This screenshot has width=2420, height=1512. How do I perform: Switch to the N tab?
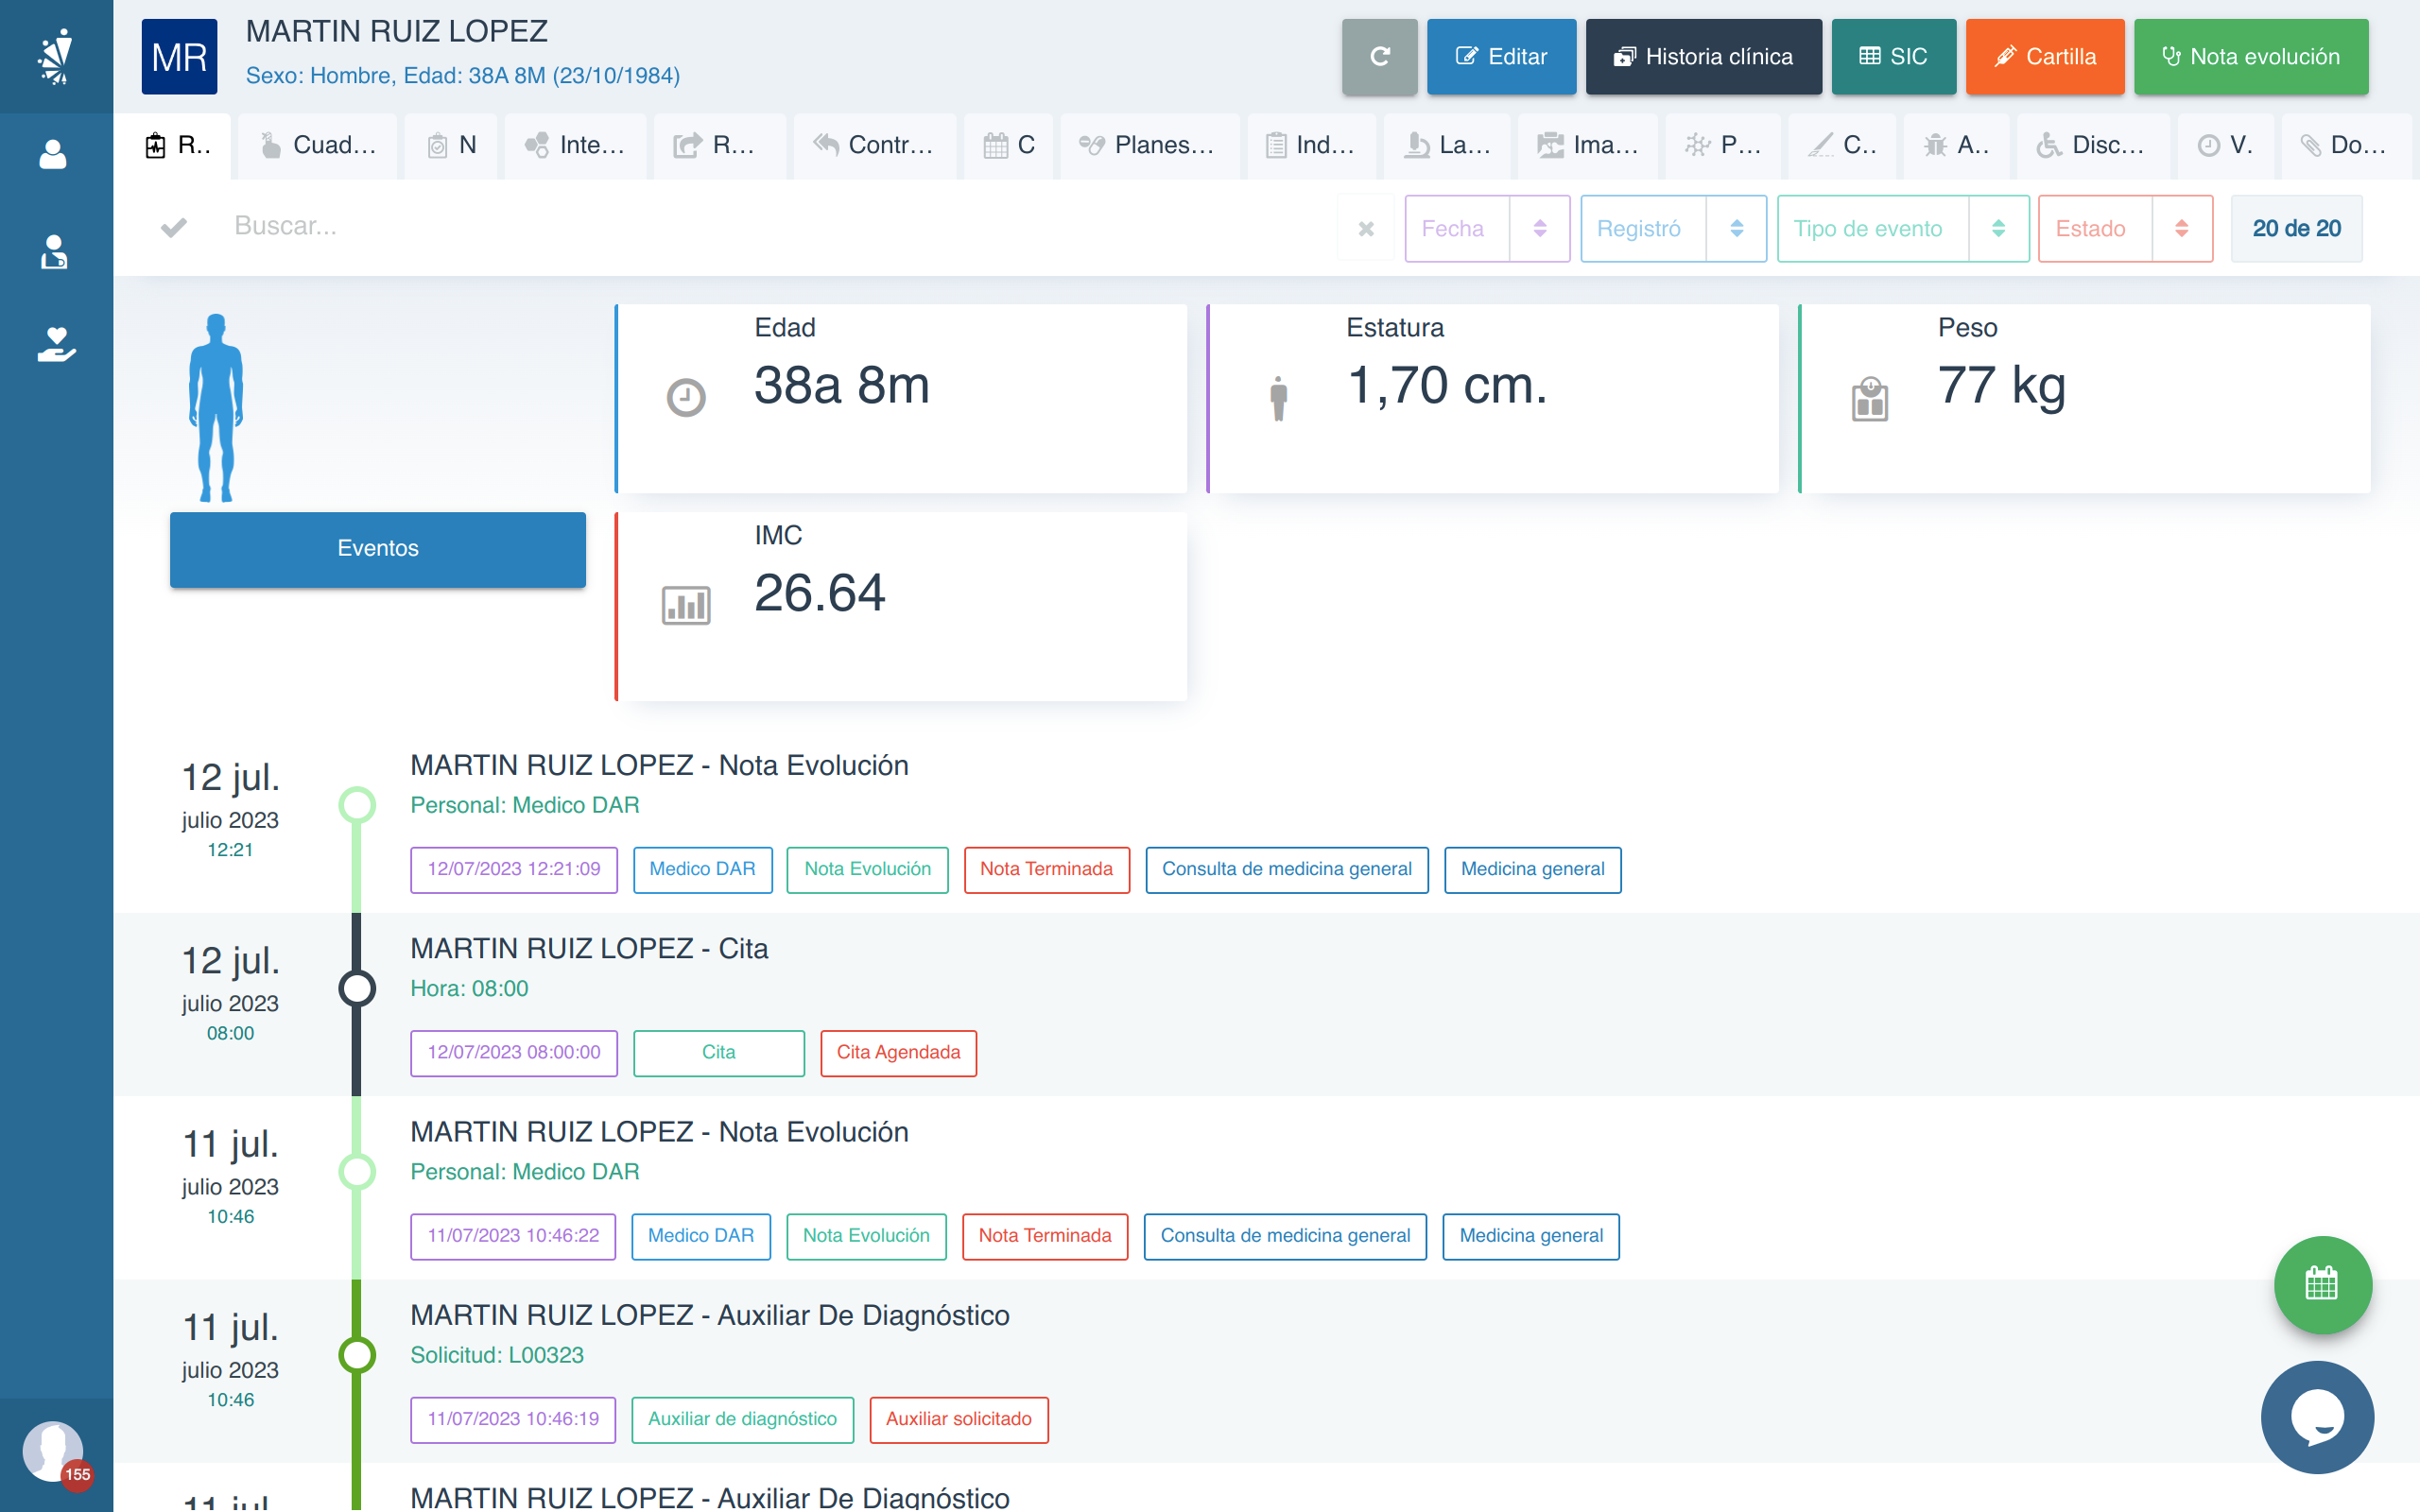(x=452, y=146)
